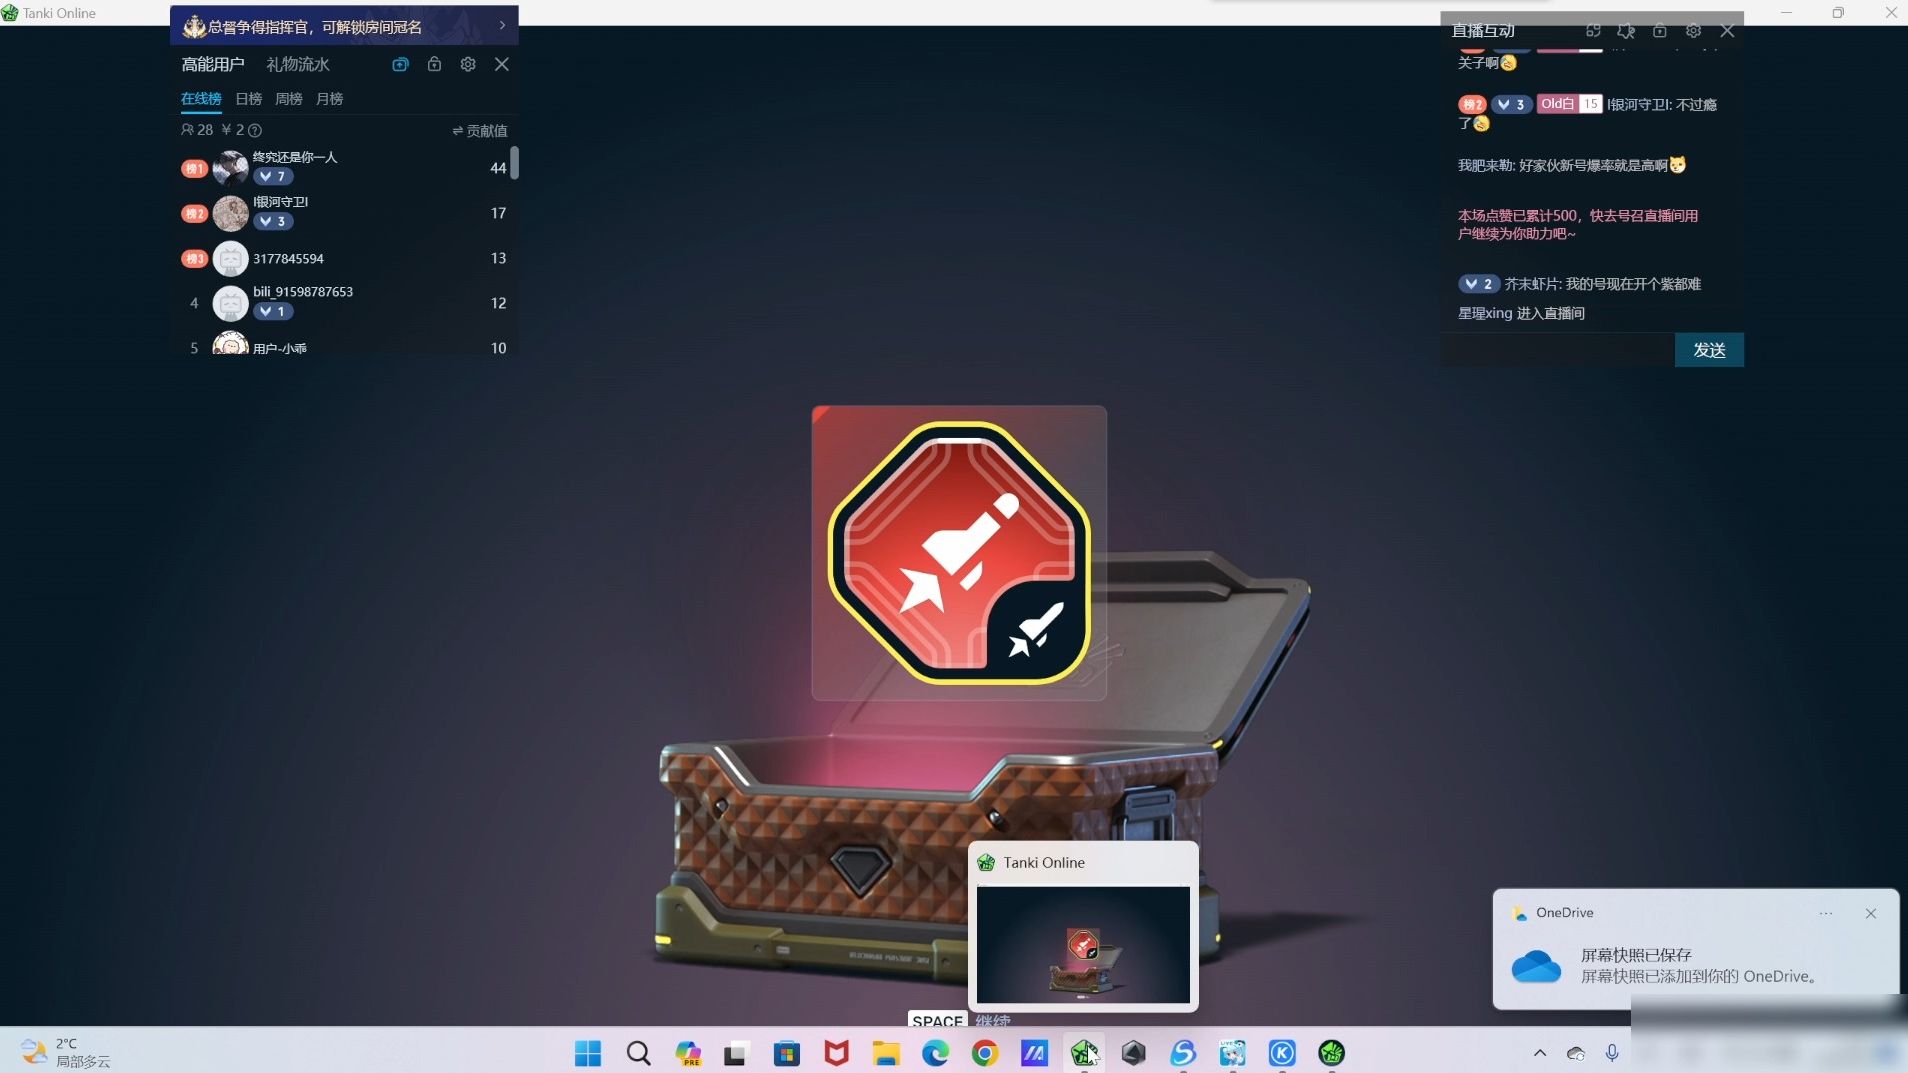Click the avatar of bili_91598787653
Image resolution: width=1908 pixels, height=1073 pixels.
coord(231,303)
